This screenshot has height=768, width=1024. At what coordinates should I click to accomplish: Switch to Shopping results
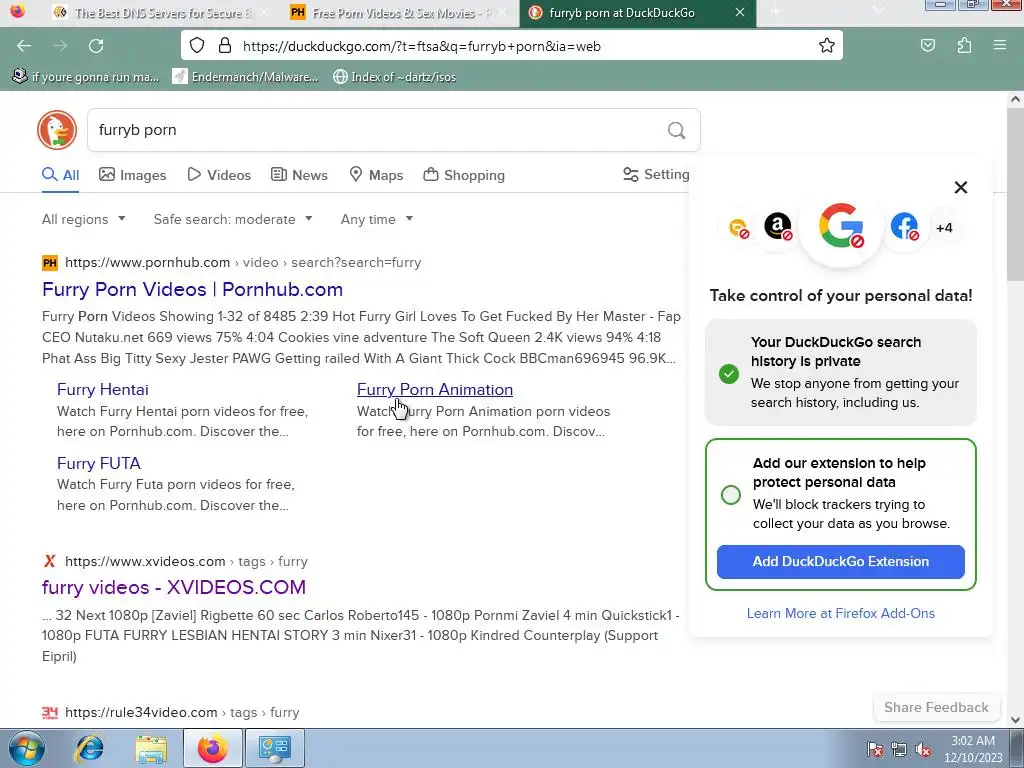(464, 175)
